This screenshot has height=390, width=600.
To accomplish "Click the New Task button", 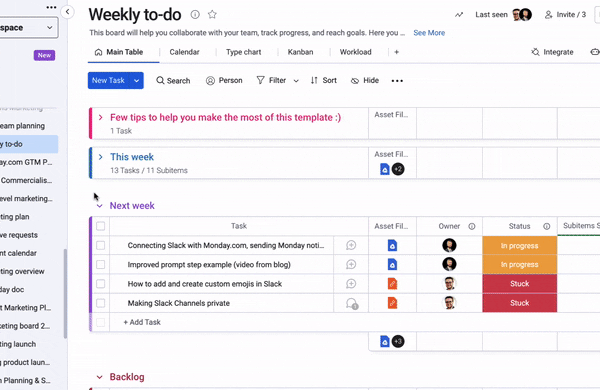I will click(109, 81).
